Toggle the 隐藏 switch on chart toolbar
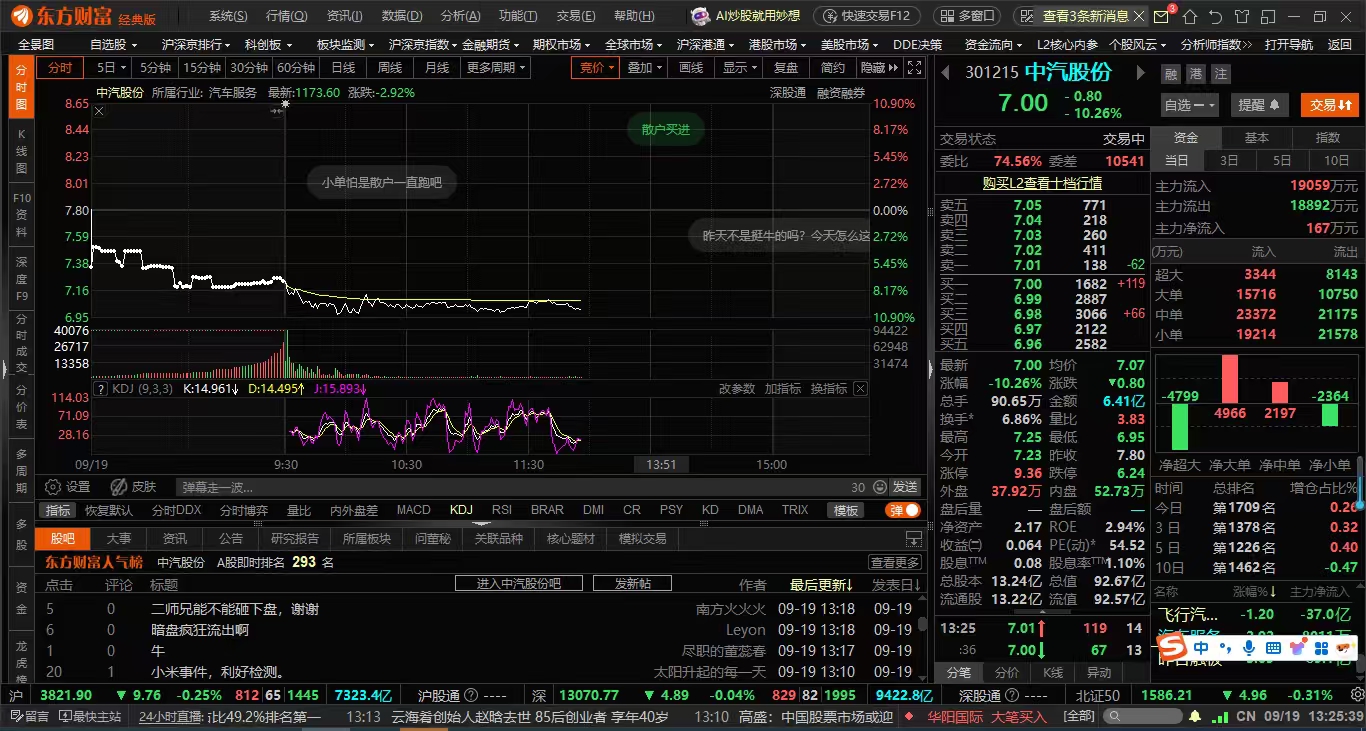This screenshot has width=1366, height=731. click(x=880, y=67)
